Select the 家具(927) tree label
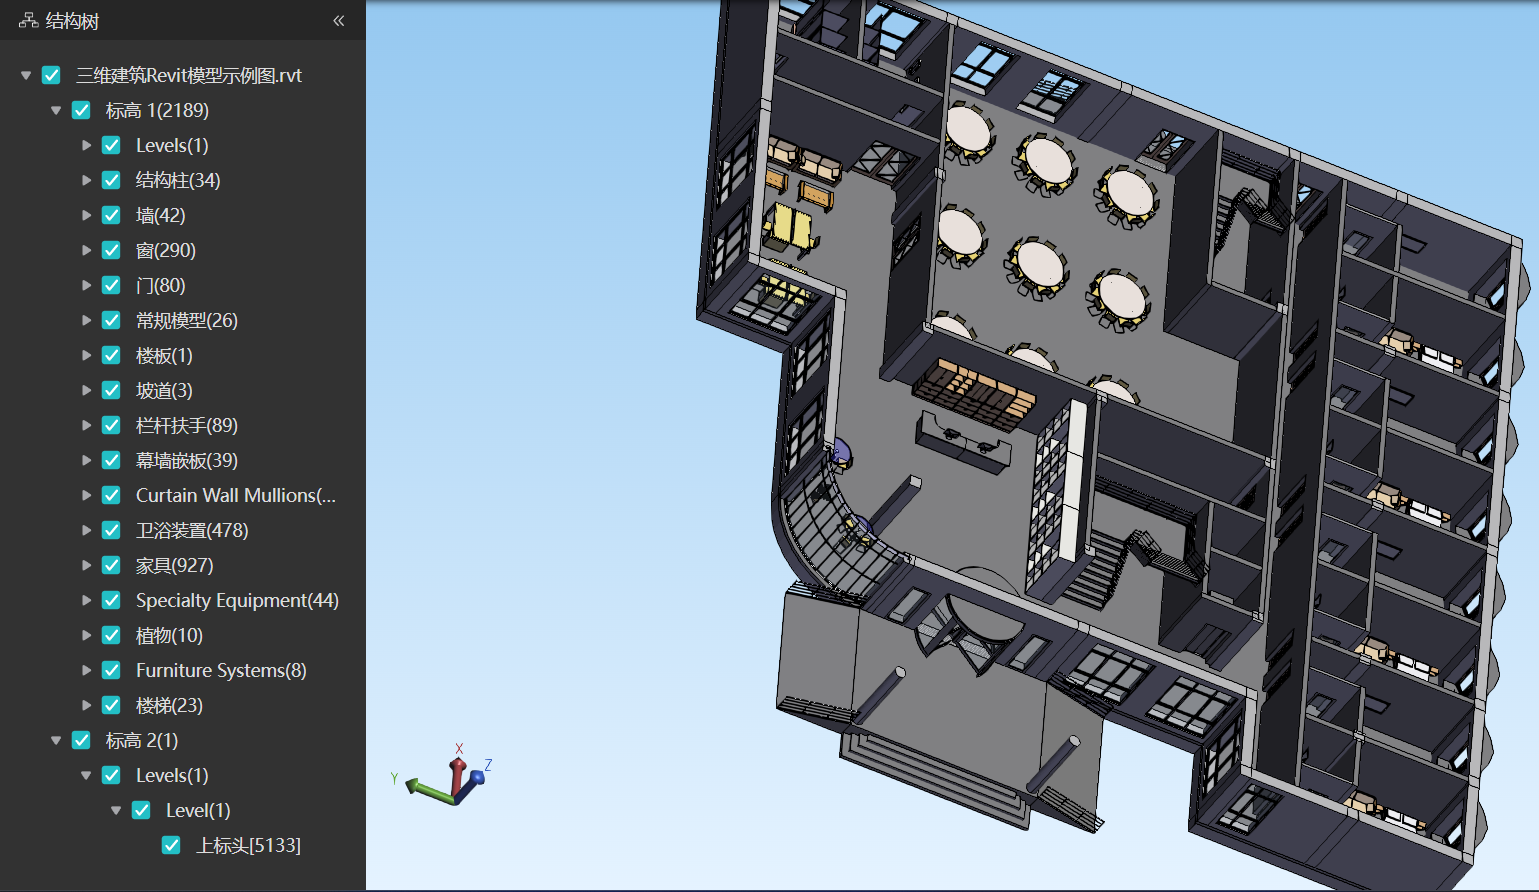This screenshot has width=1539, height=892. pos(175,565)
